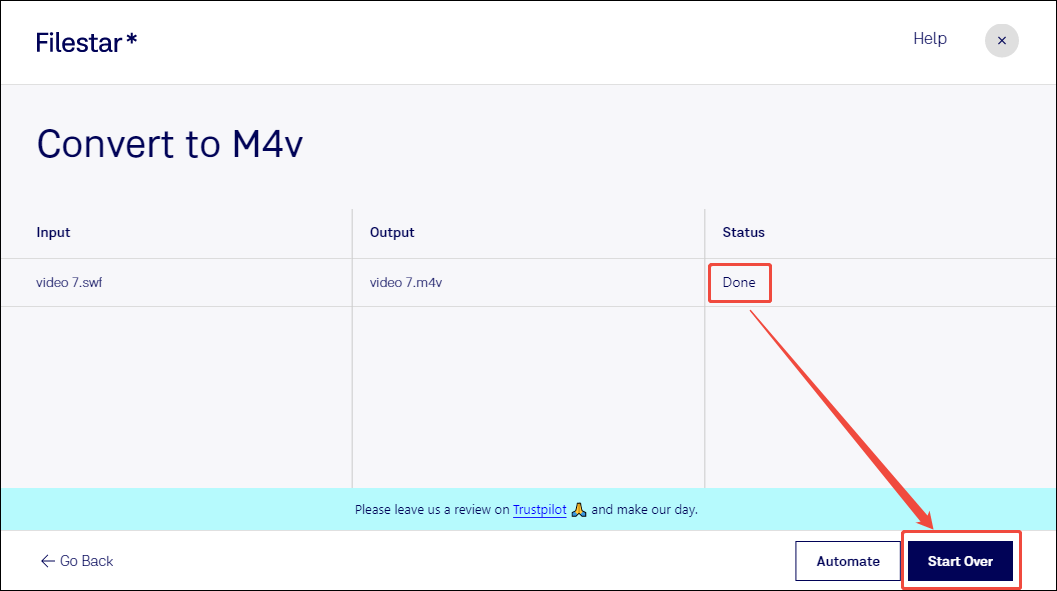Click the Automate button

click(x=848, y=561)
